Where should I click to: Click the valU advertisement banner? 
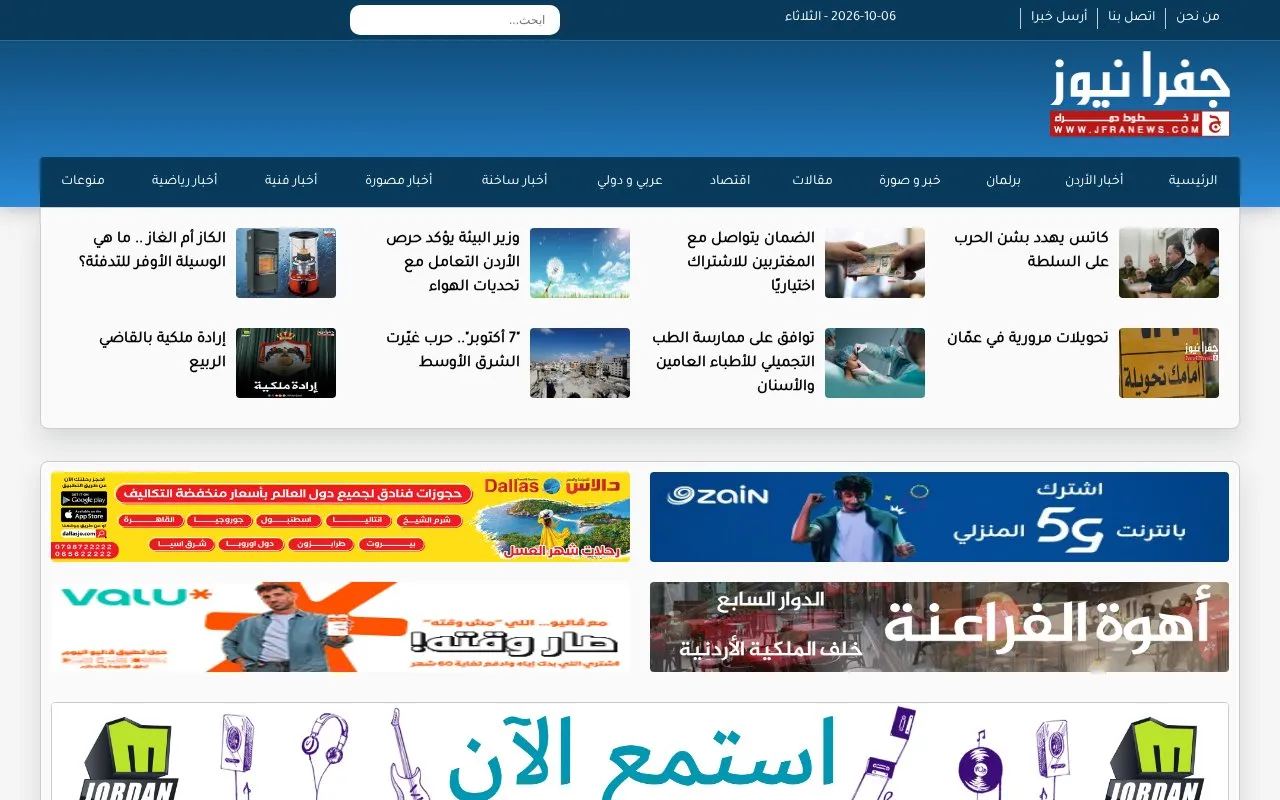340,627
